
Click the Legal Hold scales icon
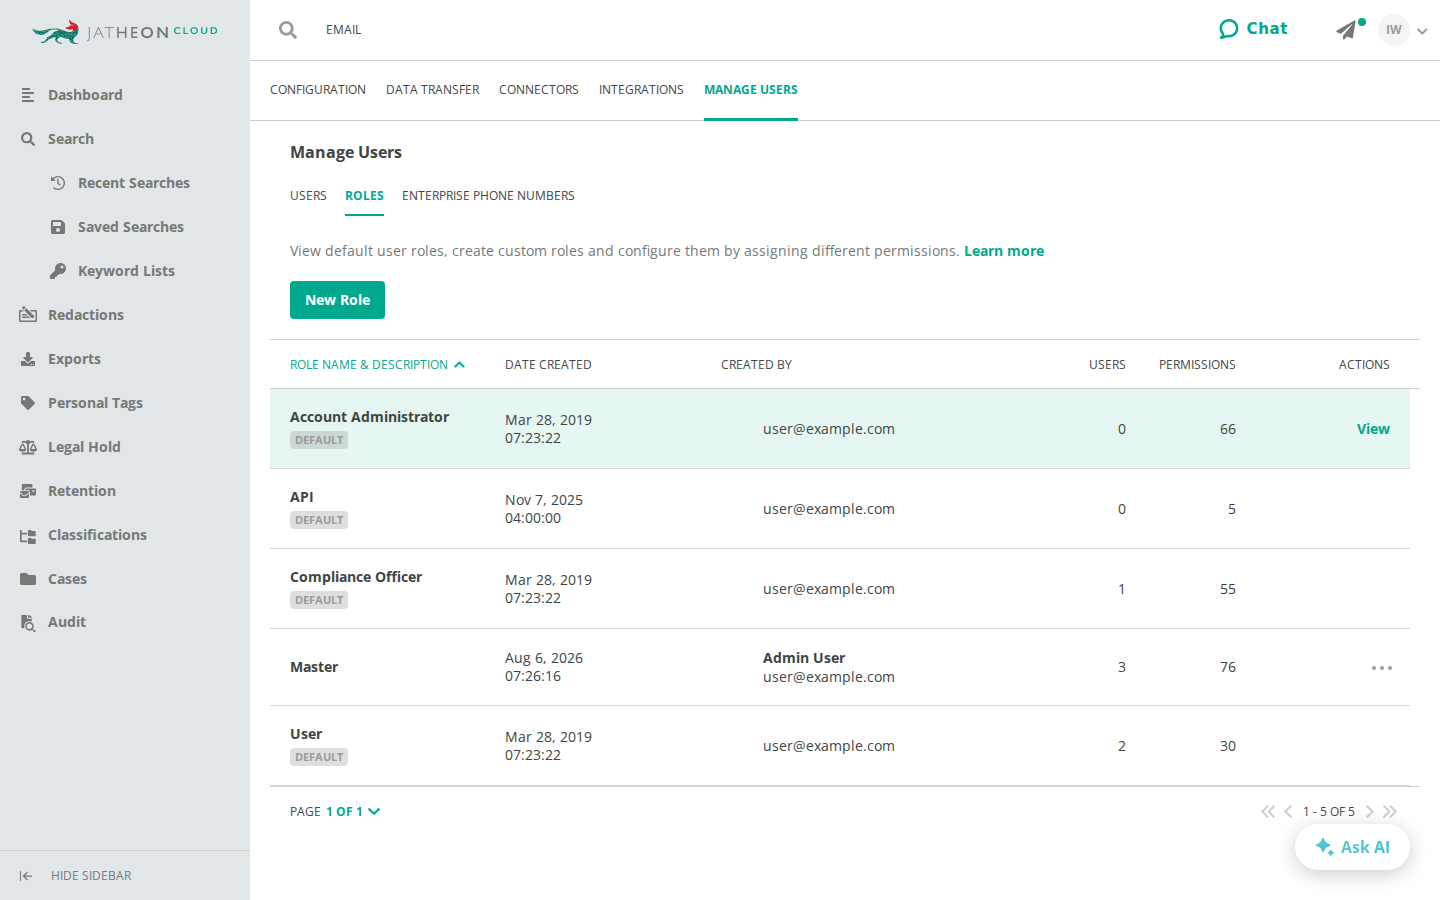[x=28, y=447]
